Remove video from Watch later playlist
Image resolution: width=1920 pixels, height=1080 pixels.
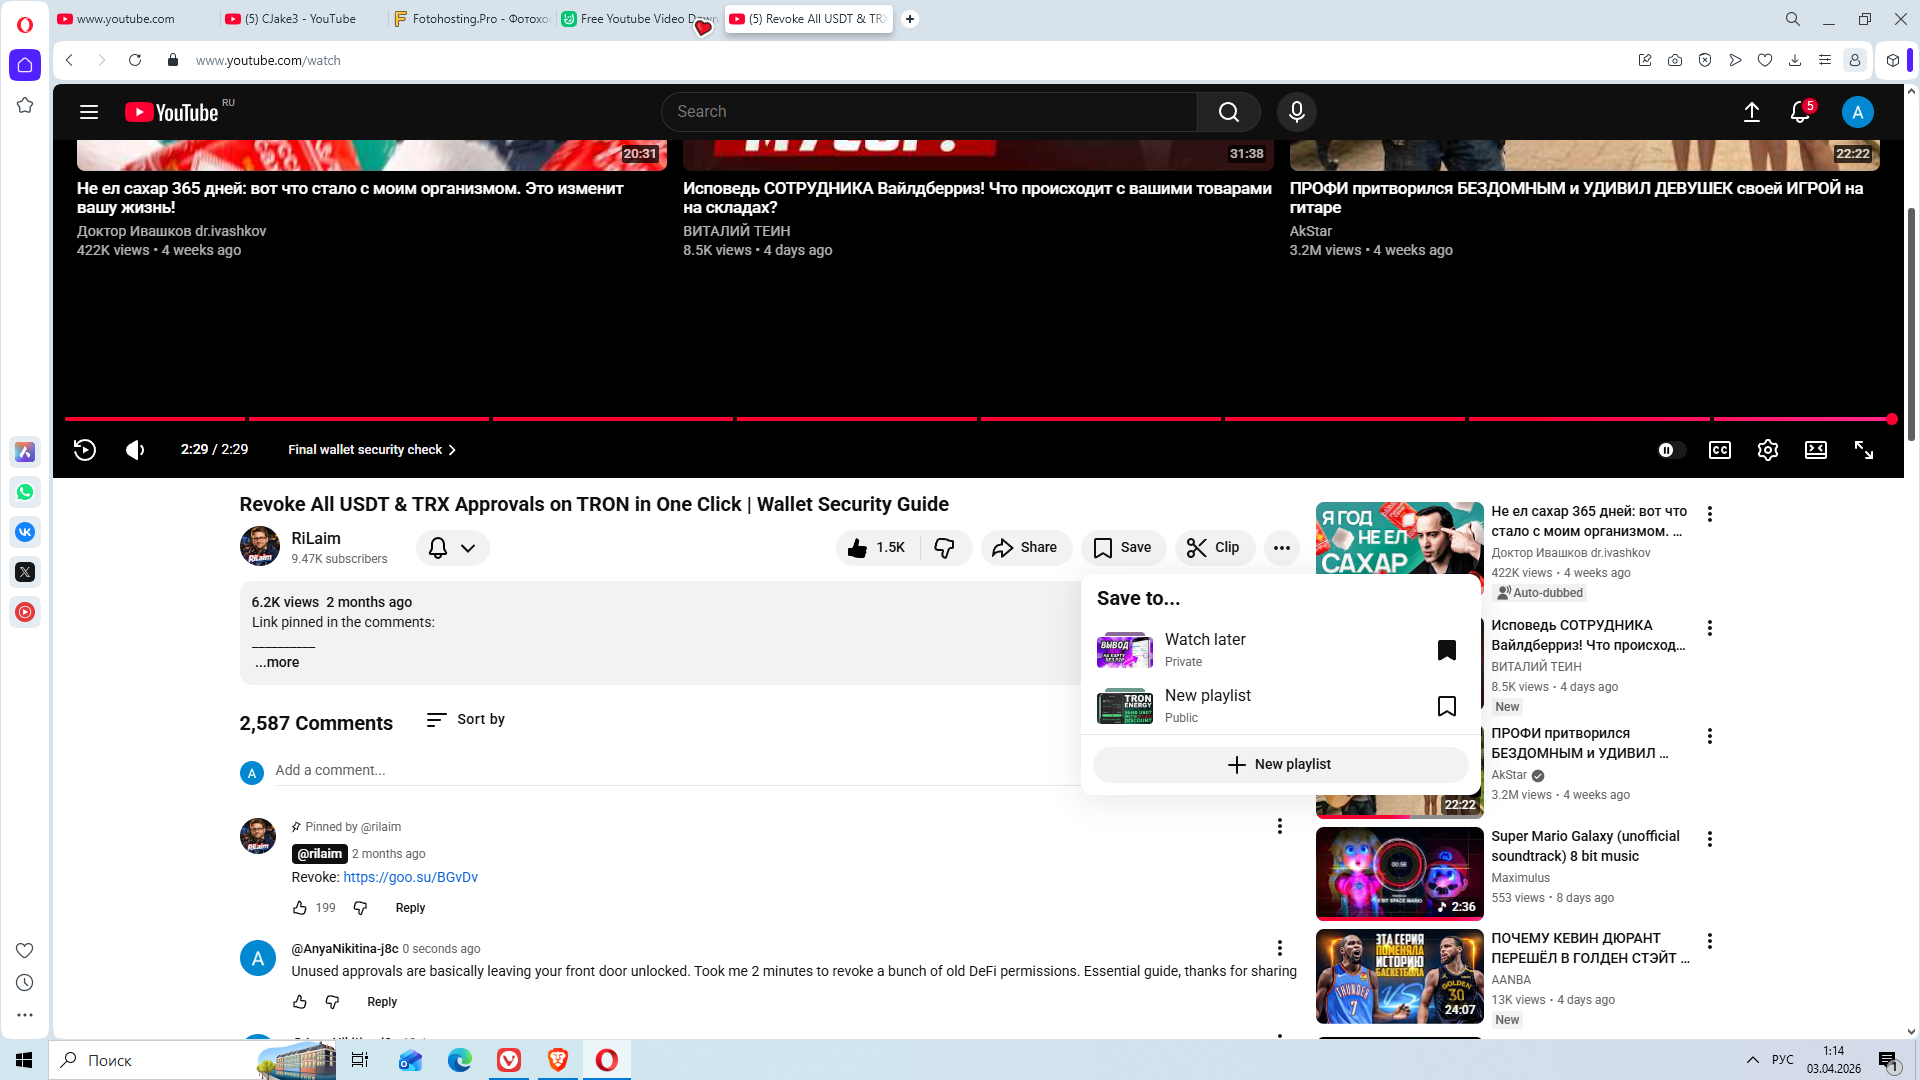tap(1446, 650)
